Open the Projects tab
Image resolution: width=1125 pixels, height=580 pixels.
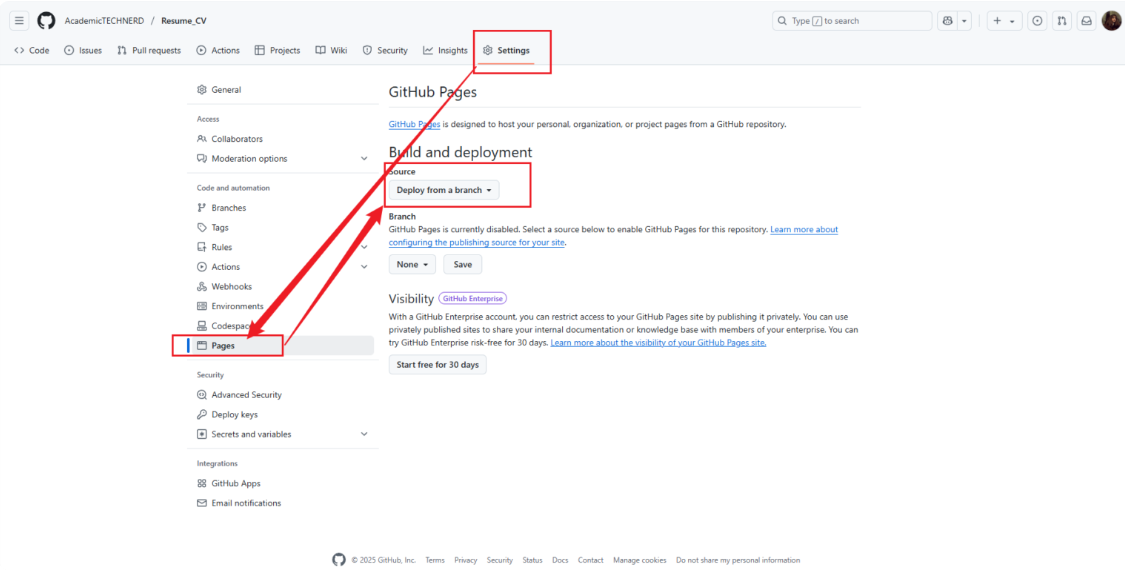click(x=278, y=50)
